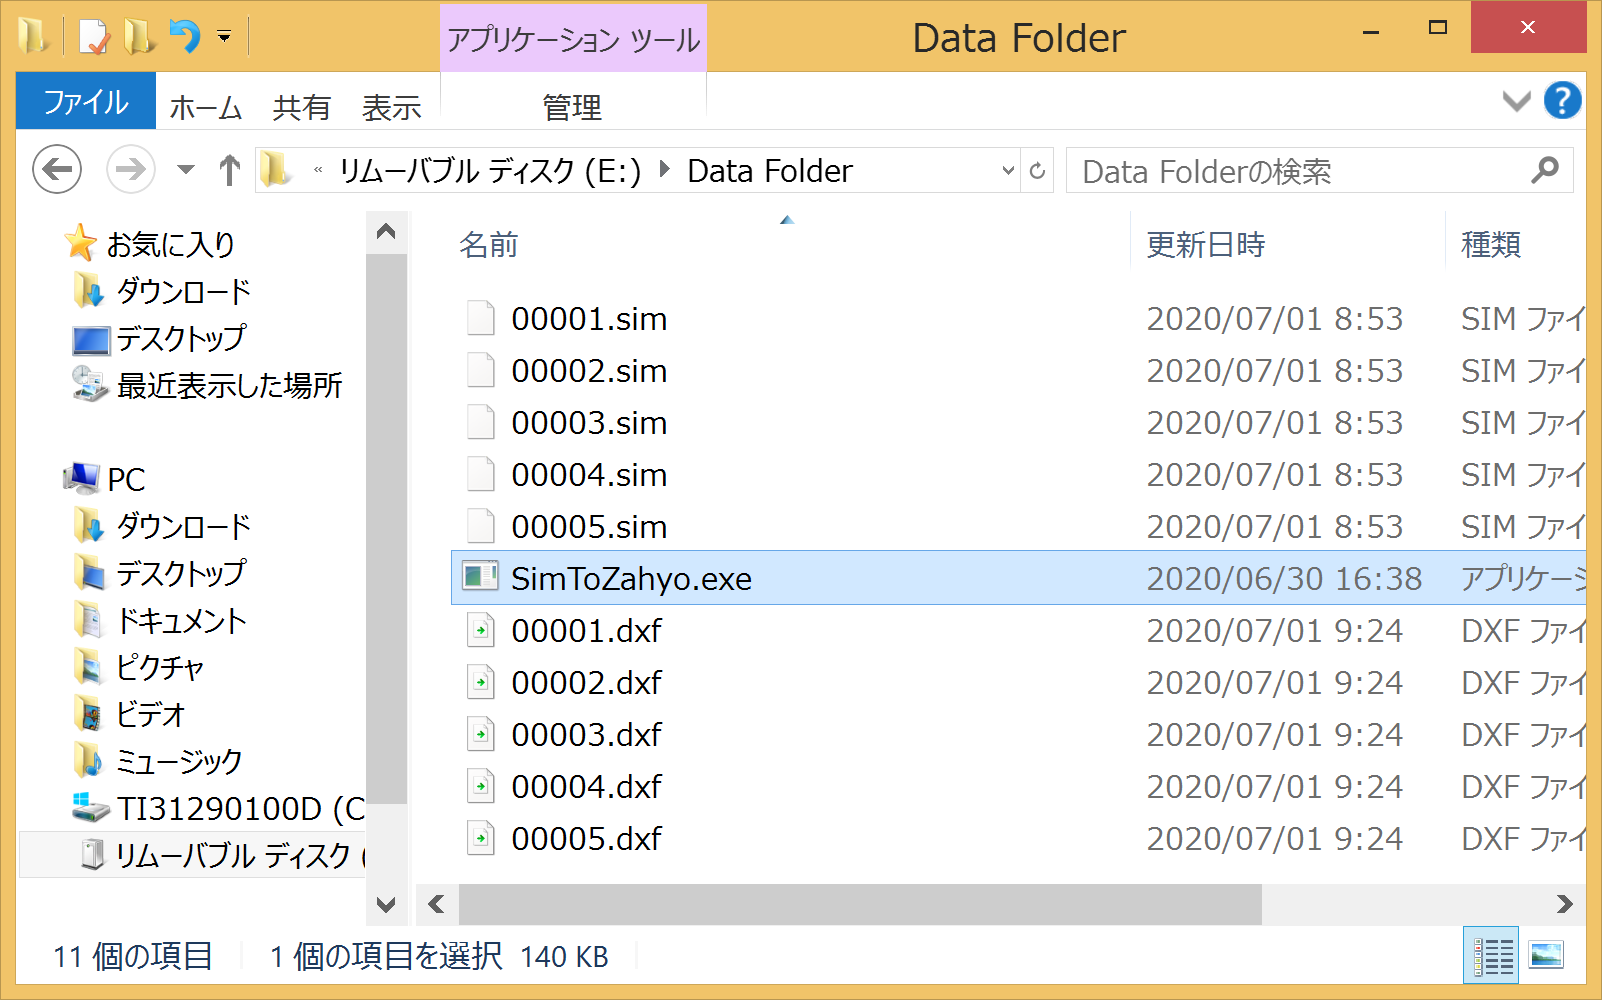Sort by 更新日時 column header
This screenshot has width=1602, height=1000.
tap(1206, 244)
